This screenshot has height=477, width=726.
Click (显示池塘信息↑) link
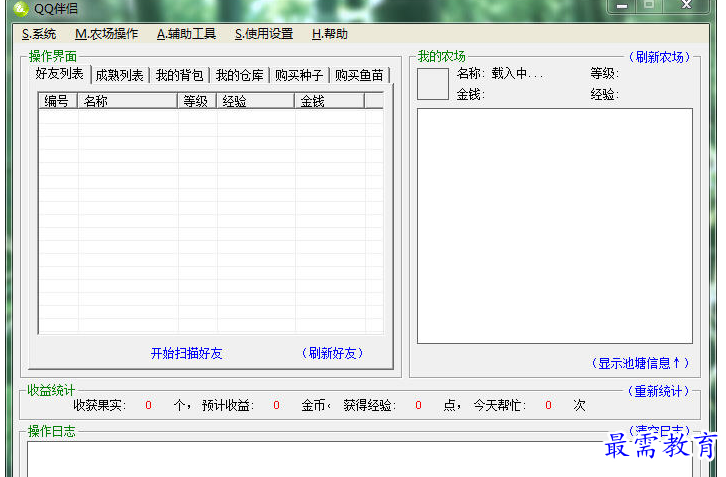pyautogui.click(x=640, y=363)
